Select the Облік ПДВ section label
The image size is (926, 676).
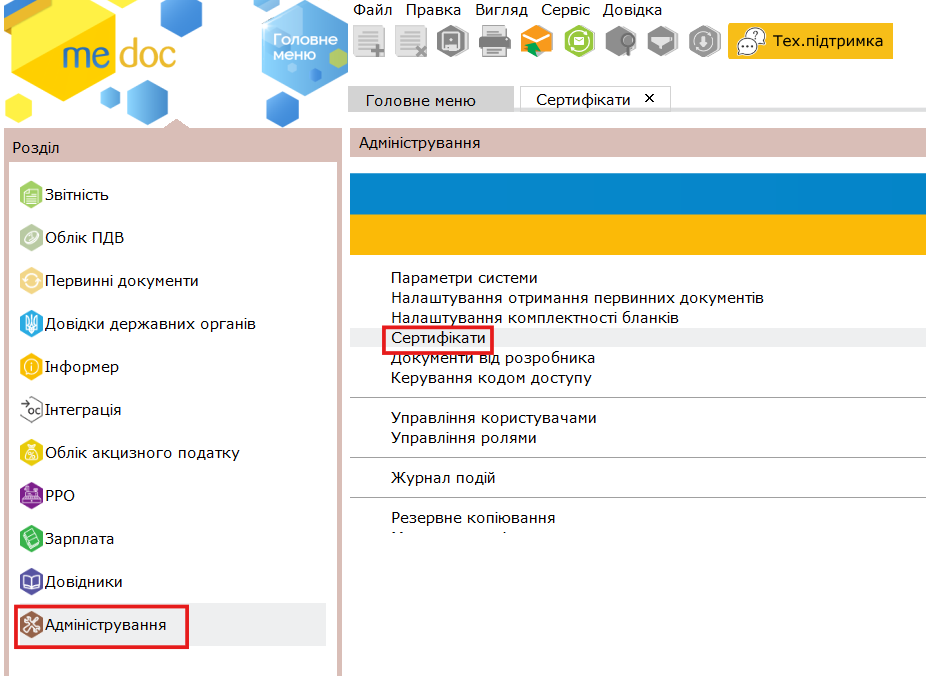[84, 238]
